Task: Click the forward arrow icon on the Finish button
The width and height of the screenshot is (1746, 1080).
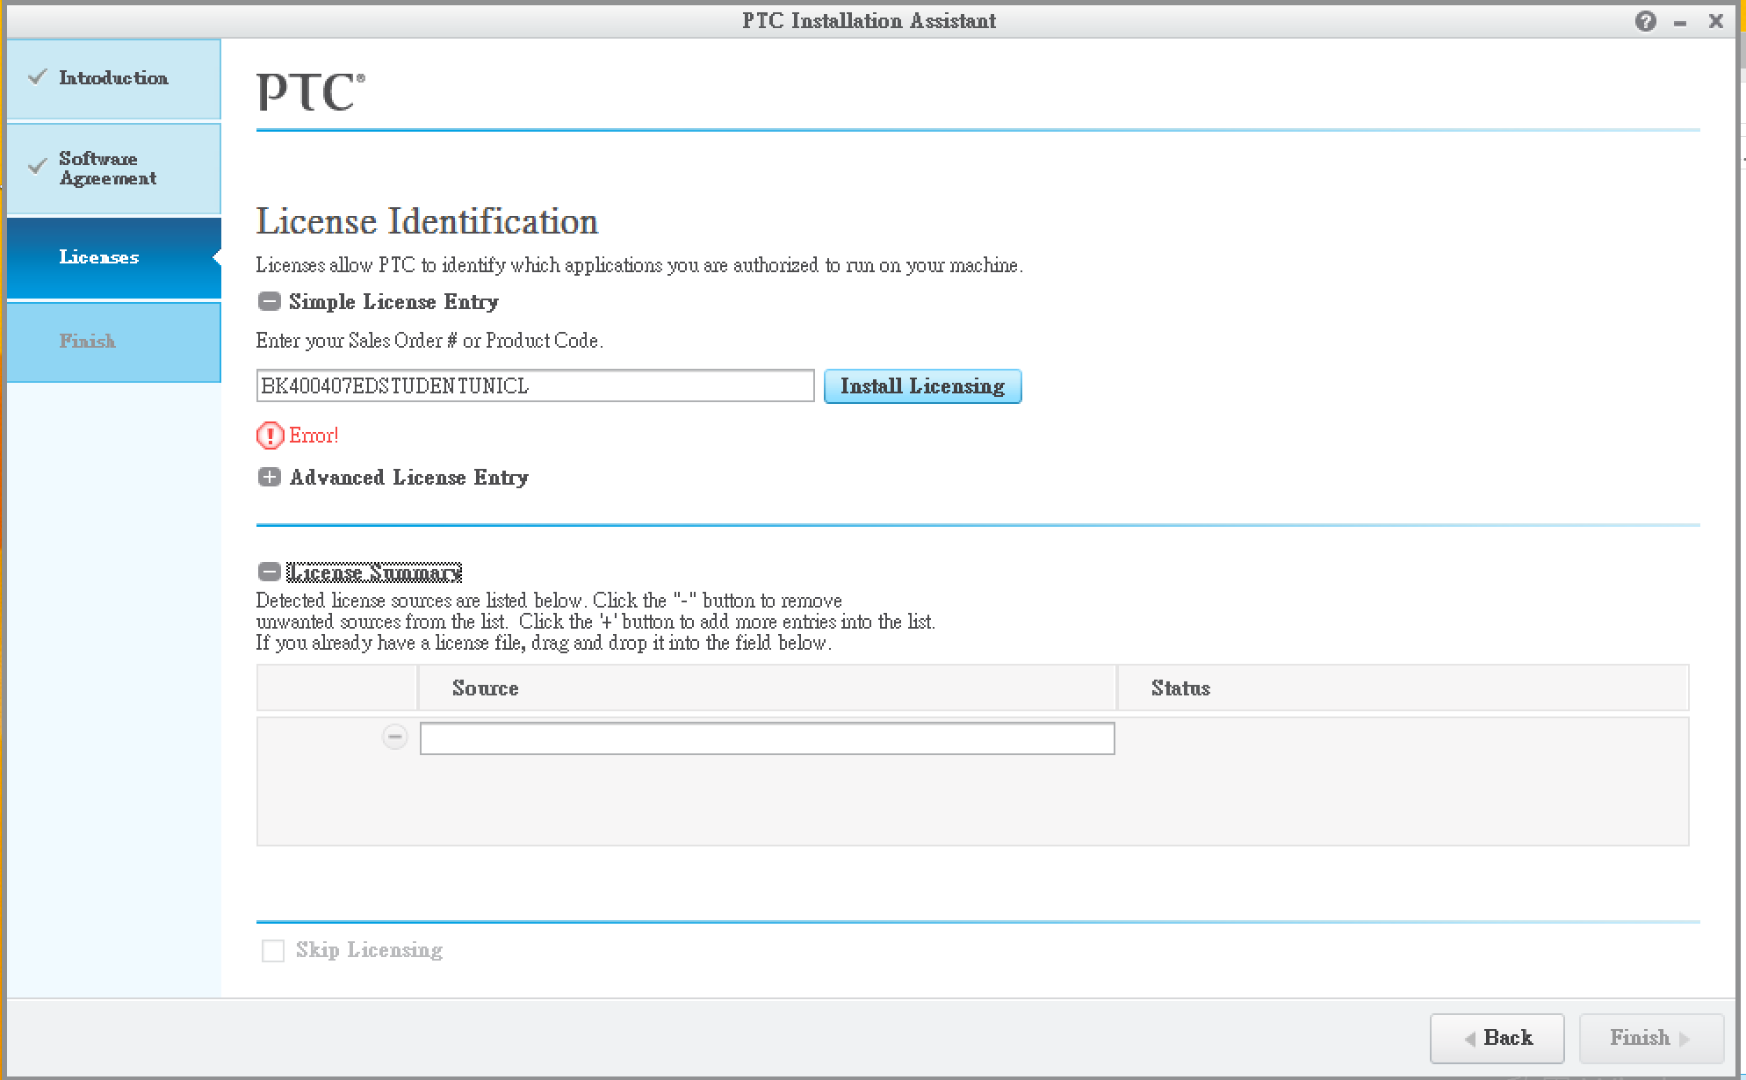Action: tap(1686, 1038)
